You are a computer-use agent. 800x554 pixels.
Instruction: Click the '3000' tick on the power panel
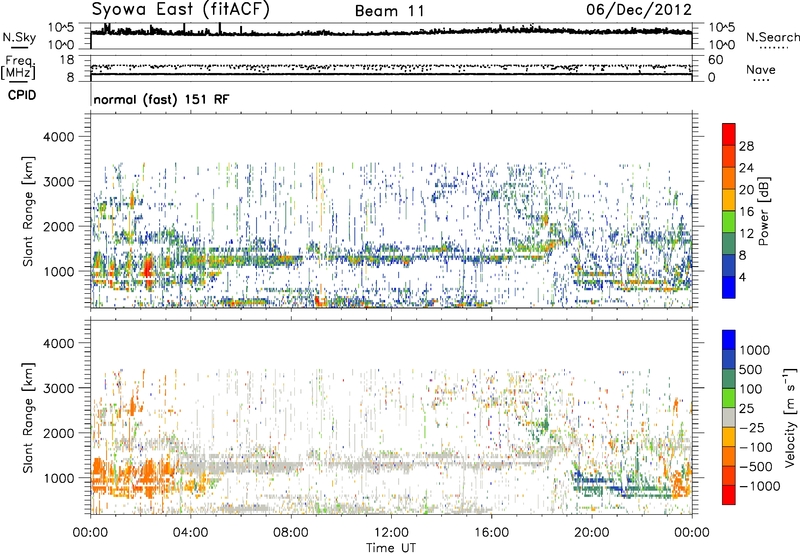pyautogui.click(x=59, y=182)
